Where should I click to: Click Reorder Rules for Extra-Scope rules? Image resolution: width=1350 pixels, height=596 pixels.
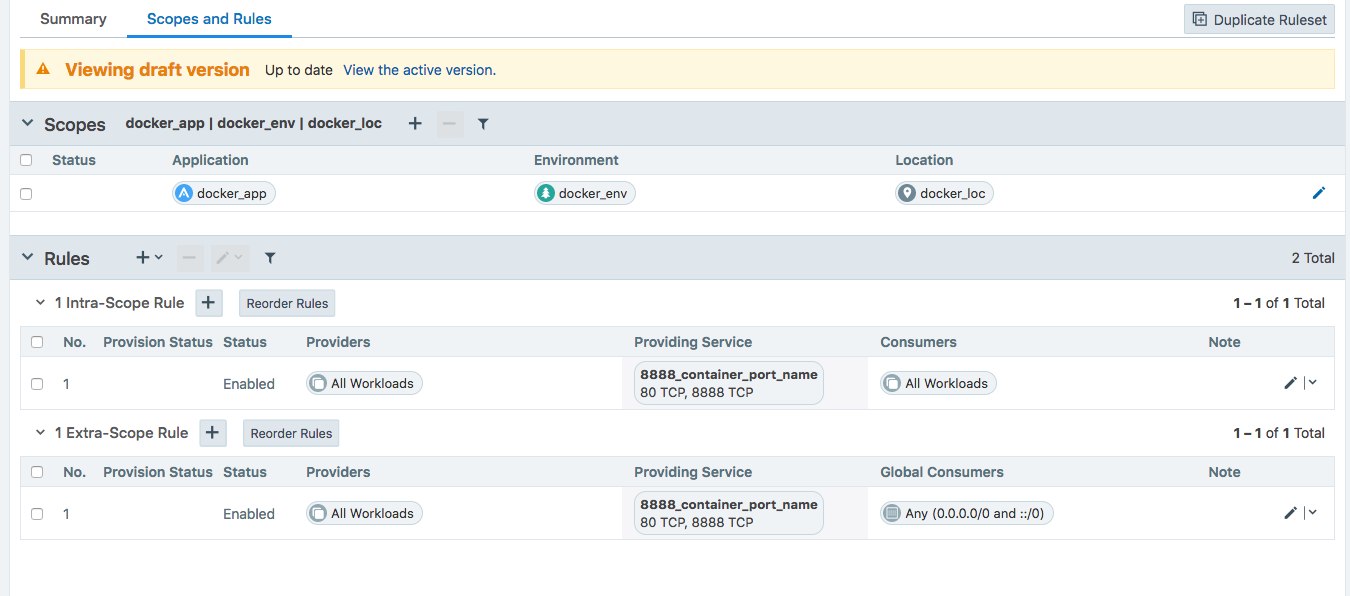coord(292,433)
